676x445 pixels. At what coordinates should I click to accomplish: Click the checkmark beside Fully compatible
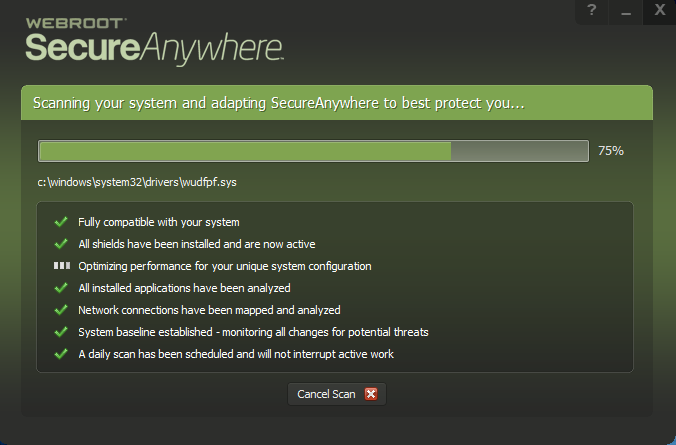(61, 222)
